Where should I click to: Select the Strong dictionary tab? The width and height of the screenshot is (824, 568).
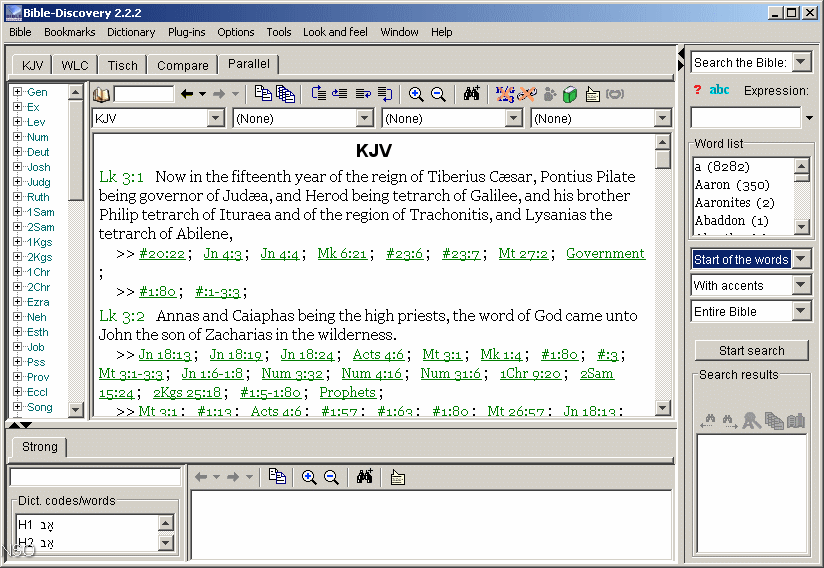point(39,447)
